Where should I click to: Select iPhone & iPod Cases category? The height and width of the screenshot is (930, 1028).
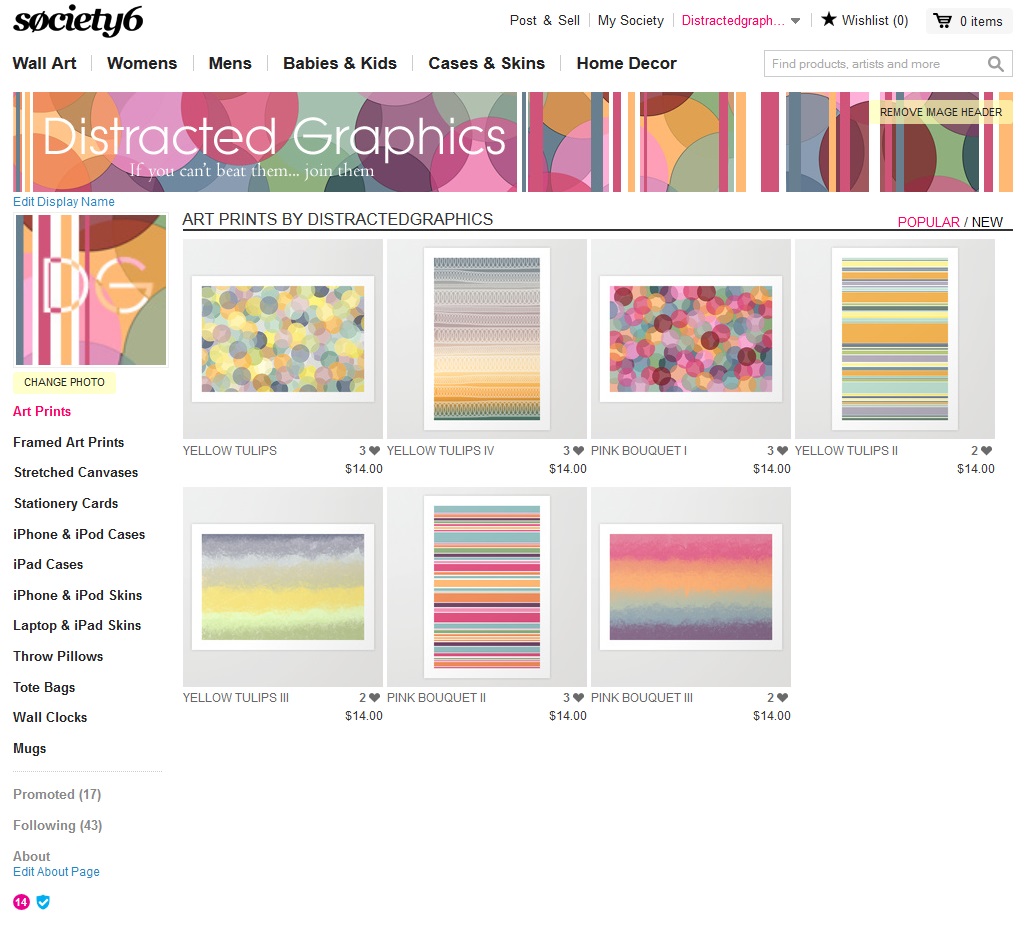coord(79,534)
